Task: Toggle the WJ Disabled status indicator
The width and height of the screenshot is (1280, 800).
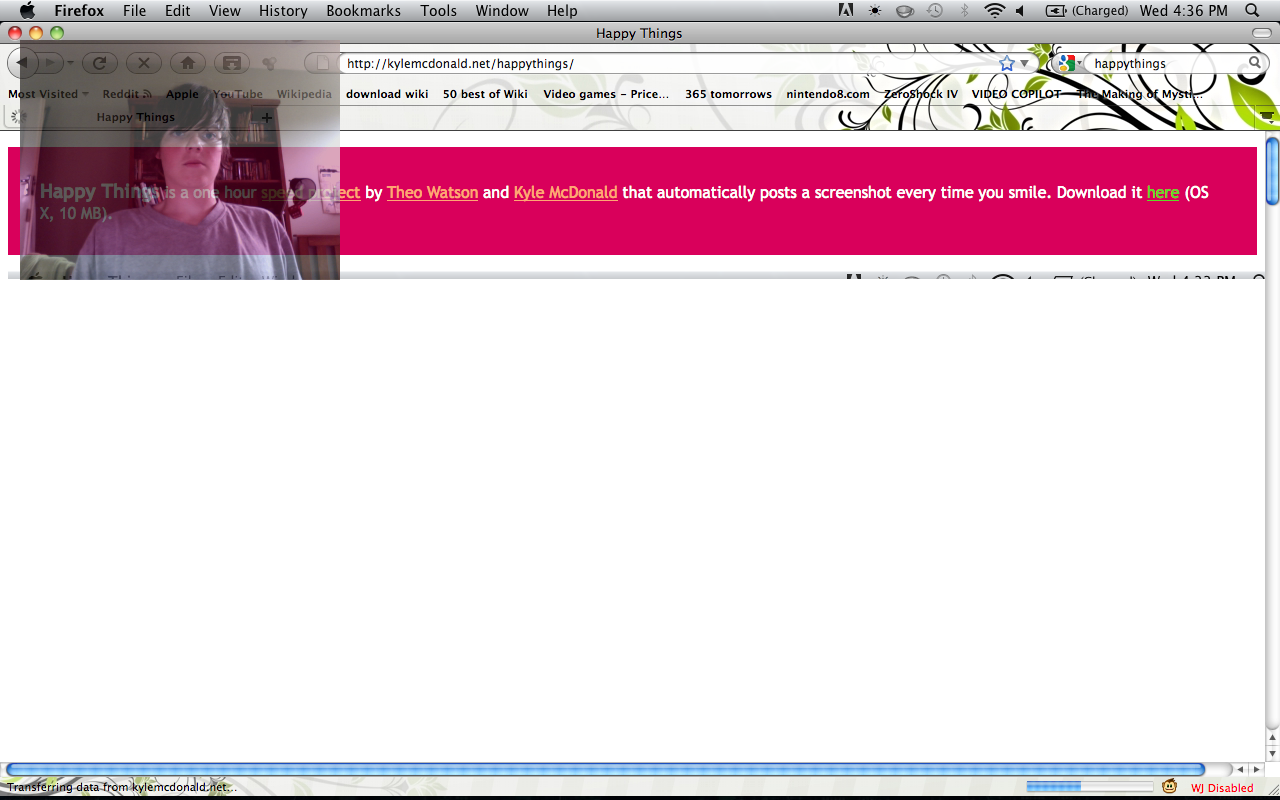Action: pos(1221,788)
